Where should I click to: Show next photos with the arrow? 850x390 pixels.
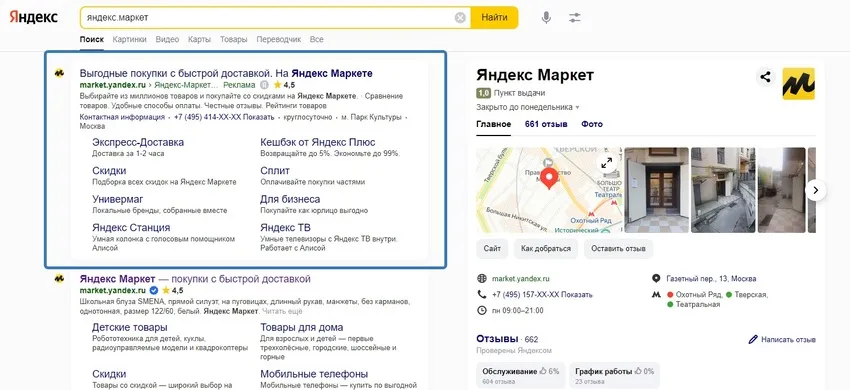815,190
